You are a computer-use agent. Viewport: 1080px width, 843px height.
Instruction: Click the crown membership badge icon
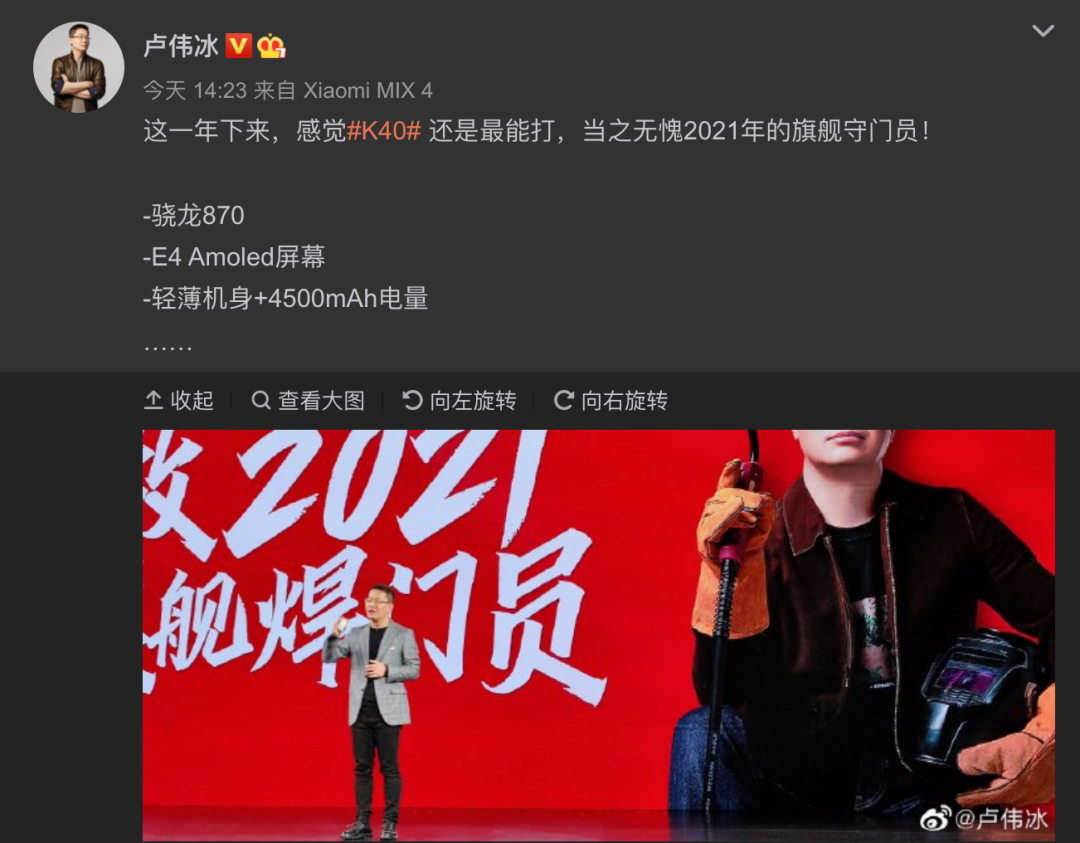coord(271,46)
